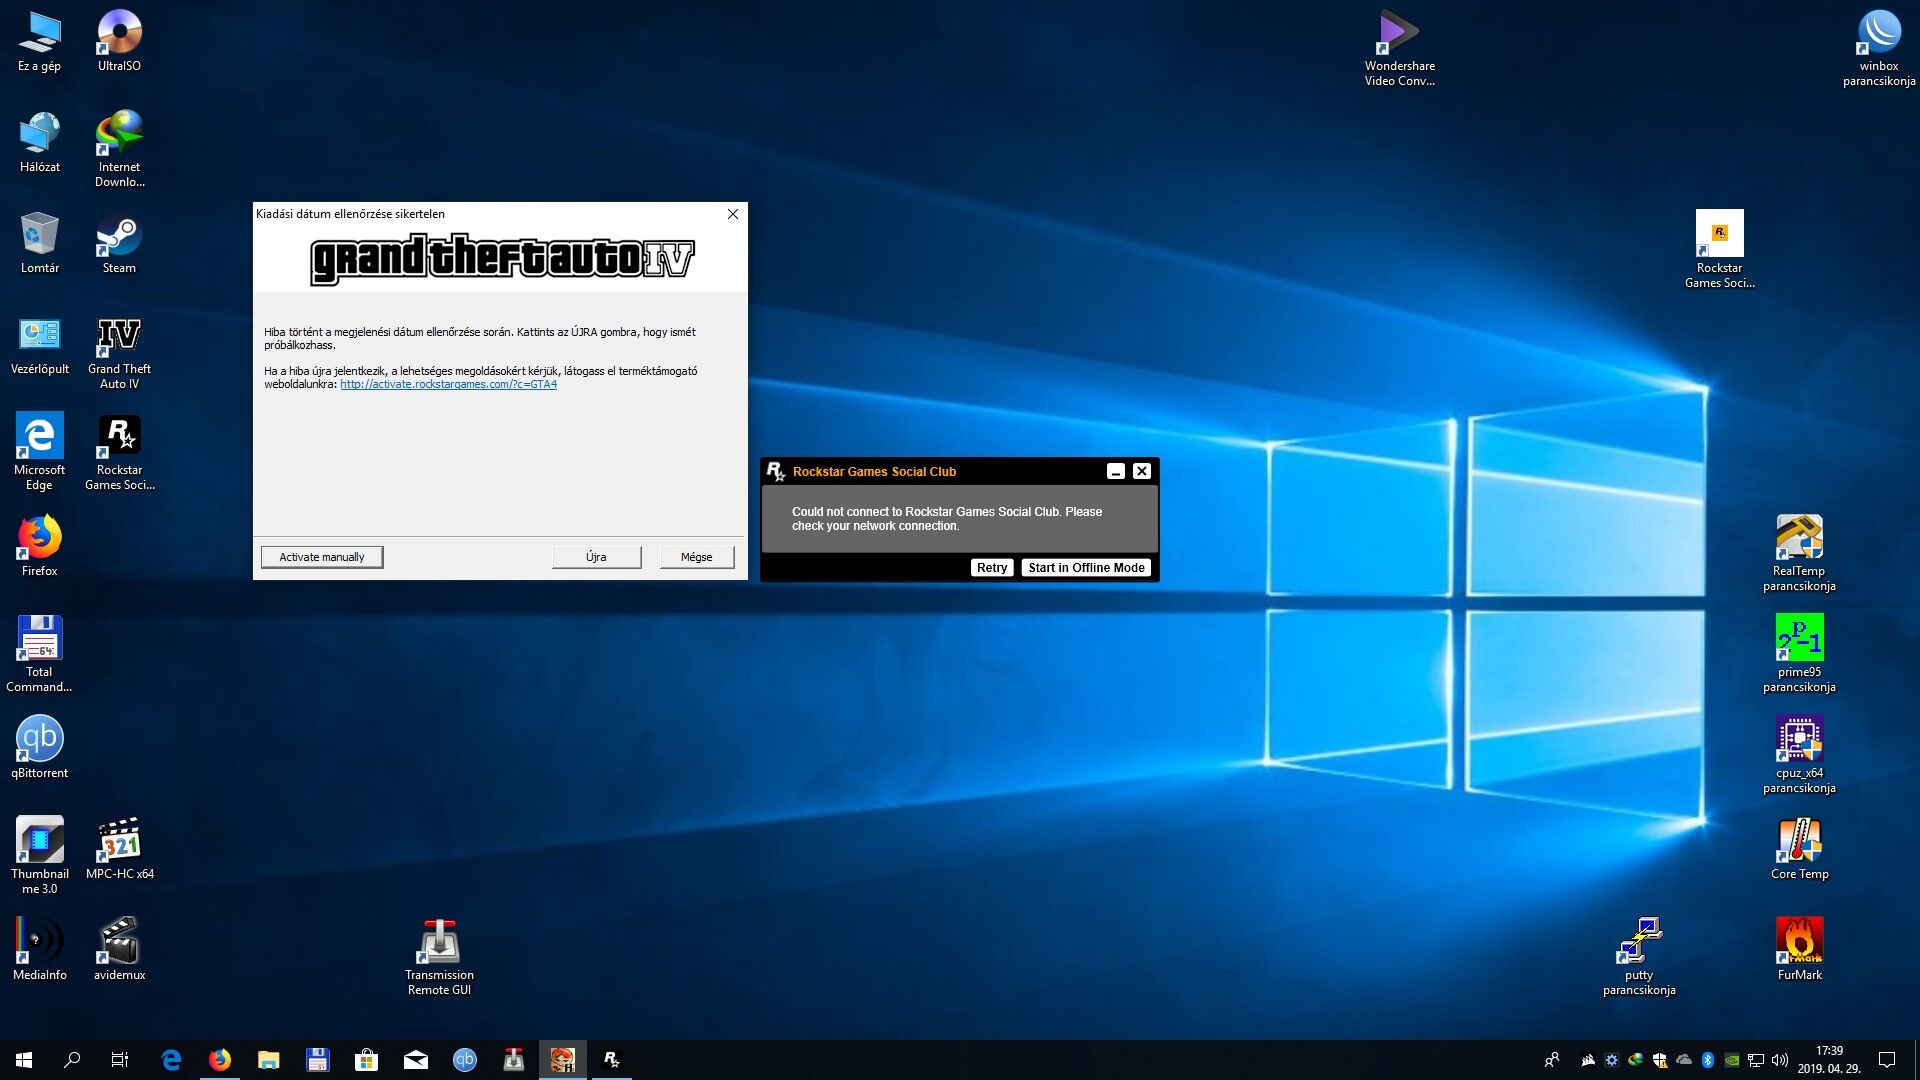Viewport: 1920px width, 1080px height.
Task: Minimize the Rockstar Games Social Club dialog
Action: click(x=1116, y=471)
